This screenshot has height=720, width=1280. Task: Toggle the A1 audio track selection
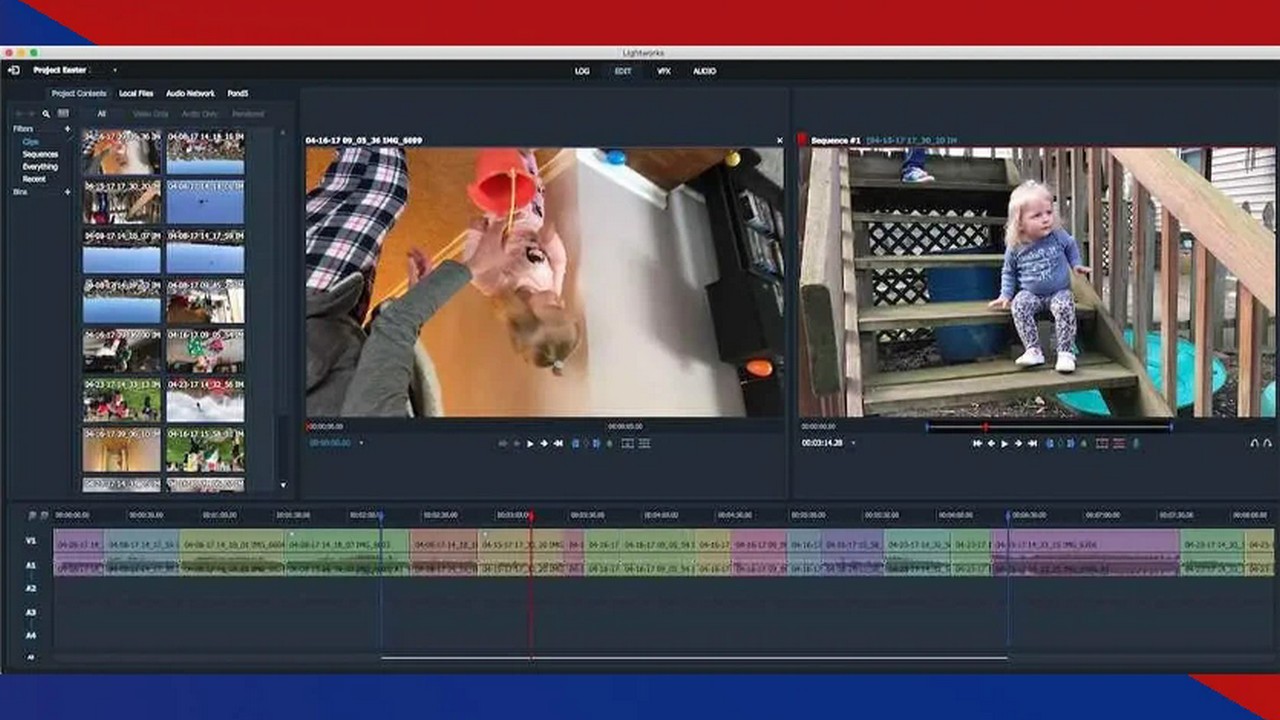(31, 566)
